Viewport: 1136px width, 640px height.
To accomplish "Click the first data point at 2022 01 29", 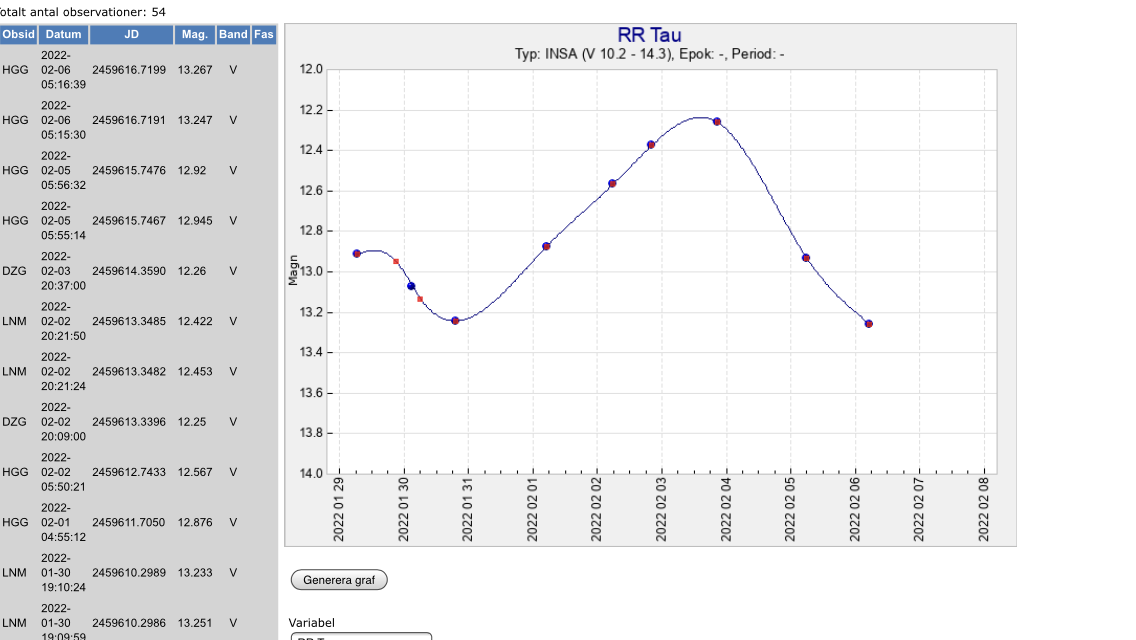I will pyautogui.click(x=357, y=254).
